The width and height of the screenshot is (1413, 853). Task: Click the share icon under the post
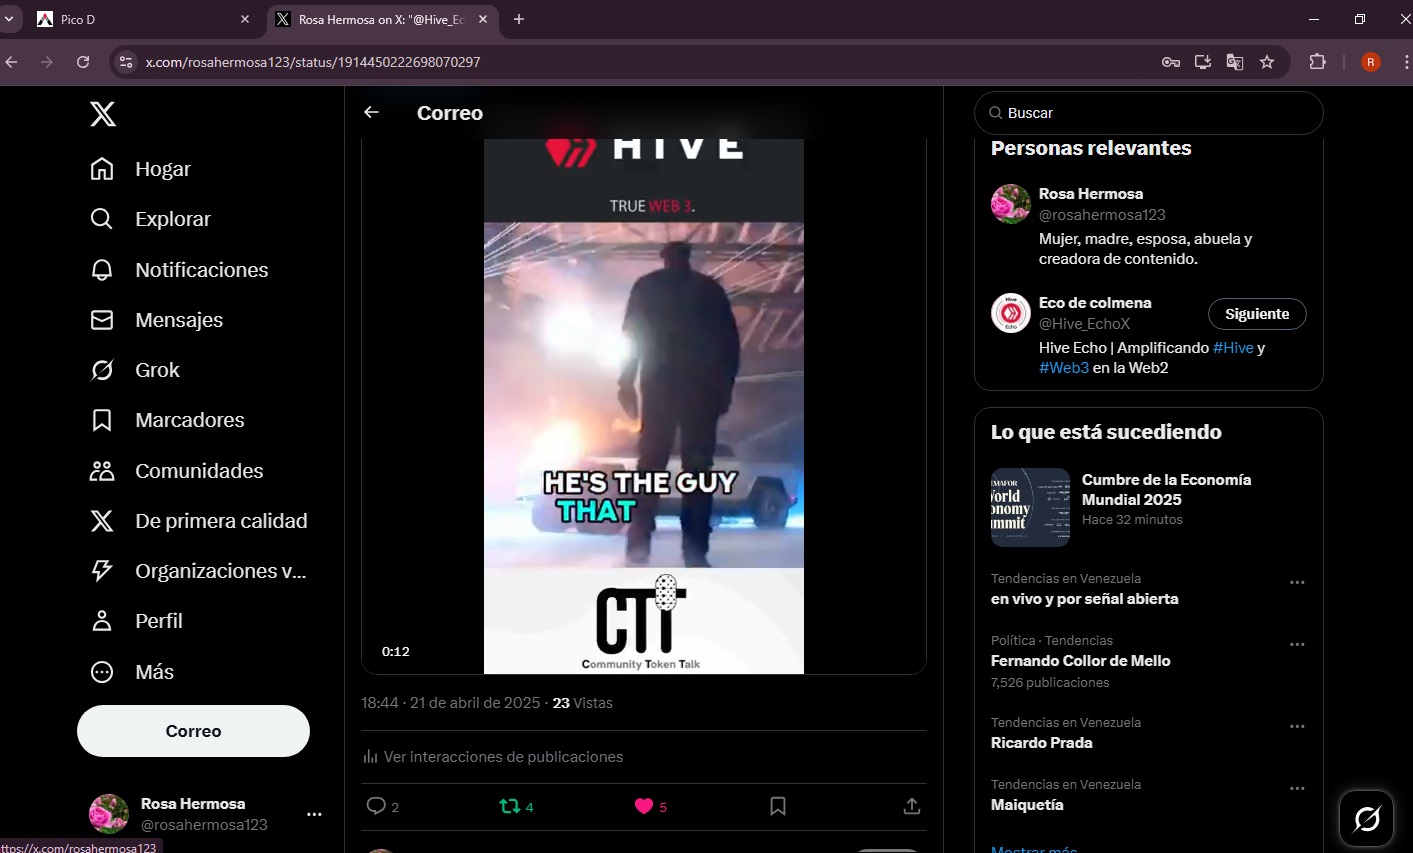click(x=911, y=806)
